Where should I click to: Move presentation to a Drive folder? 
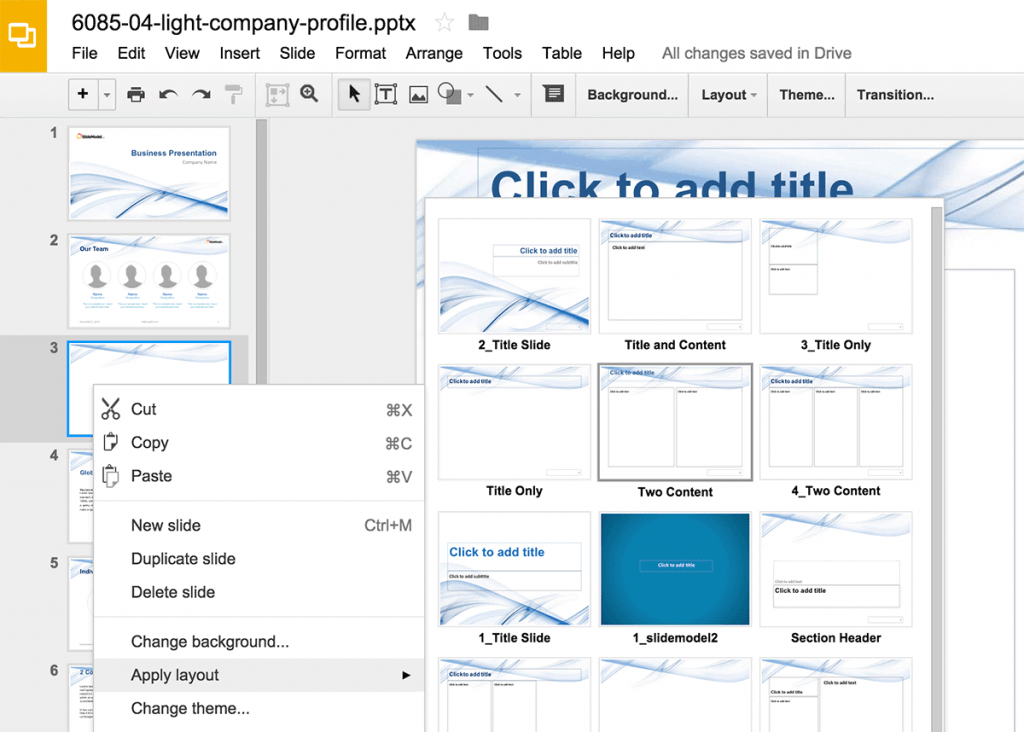[476, 22]
